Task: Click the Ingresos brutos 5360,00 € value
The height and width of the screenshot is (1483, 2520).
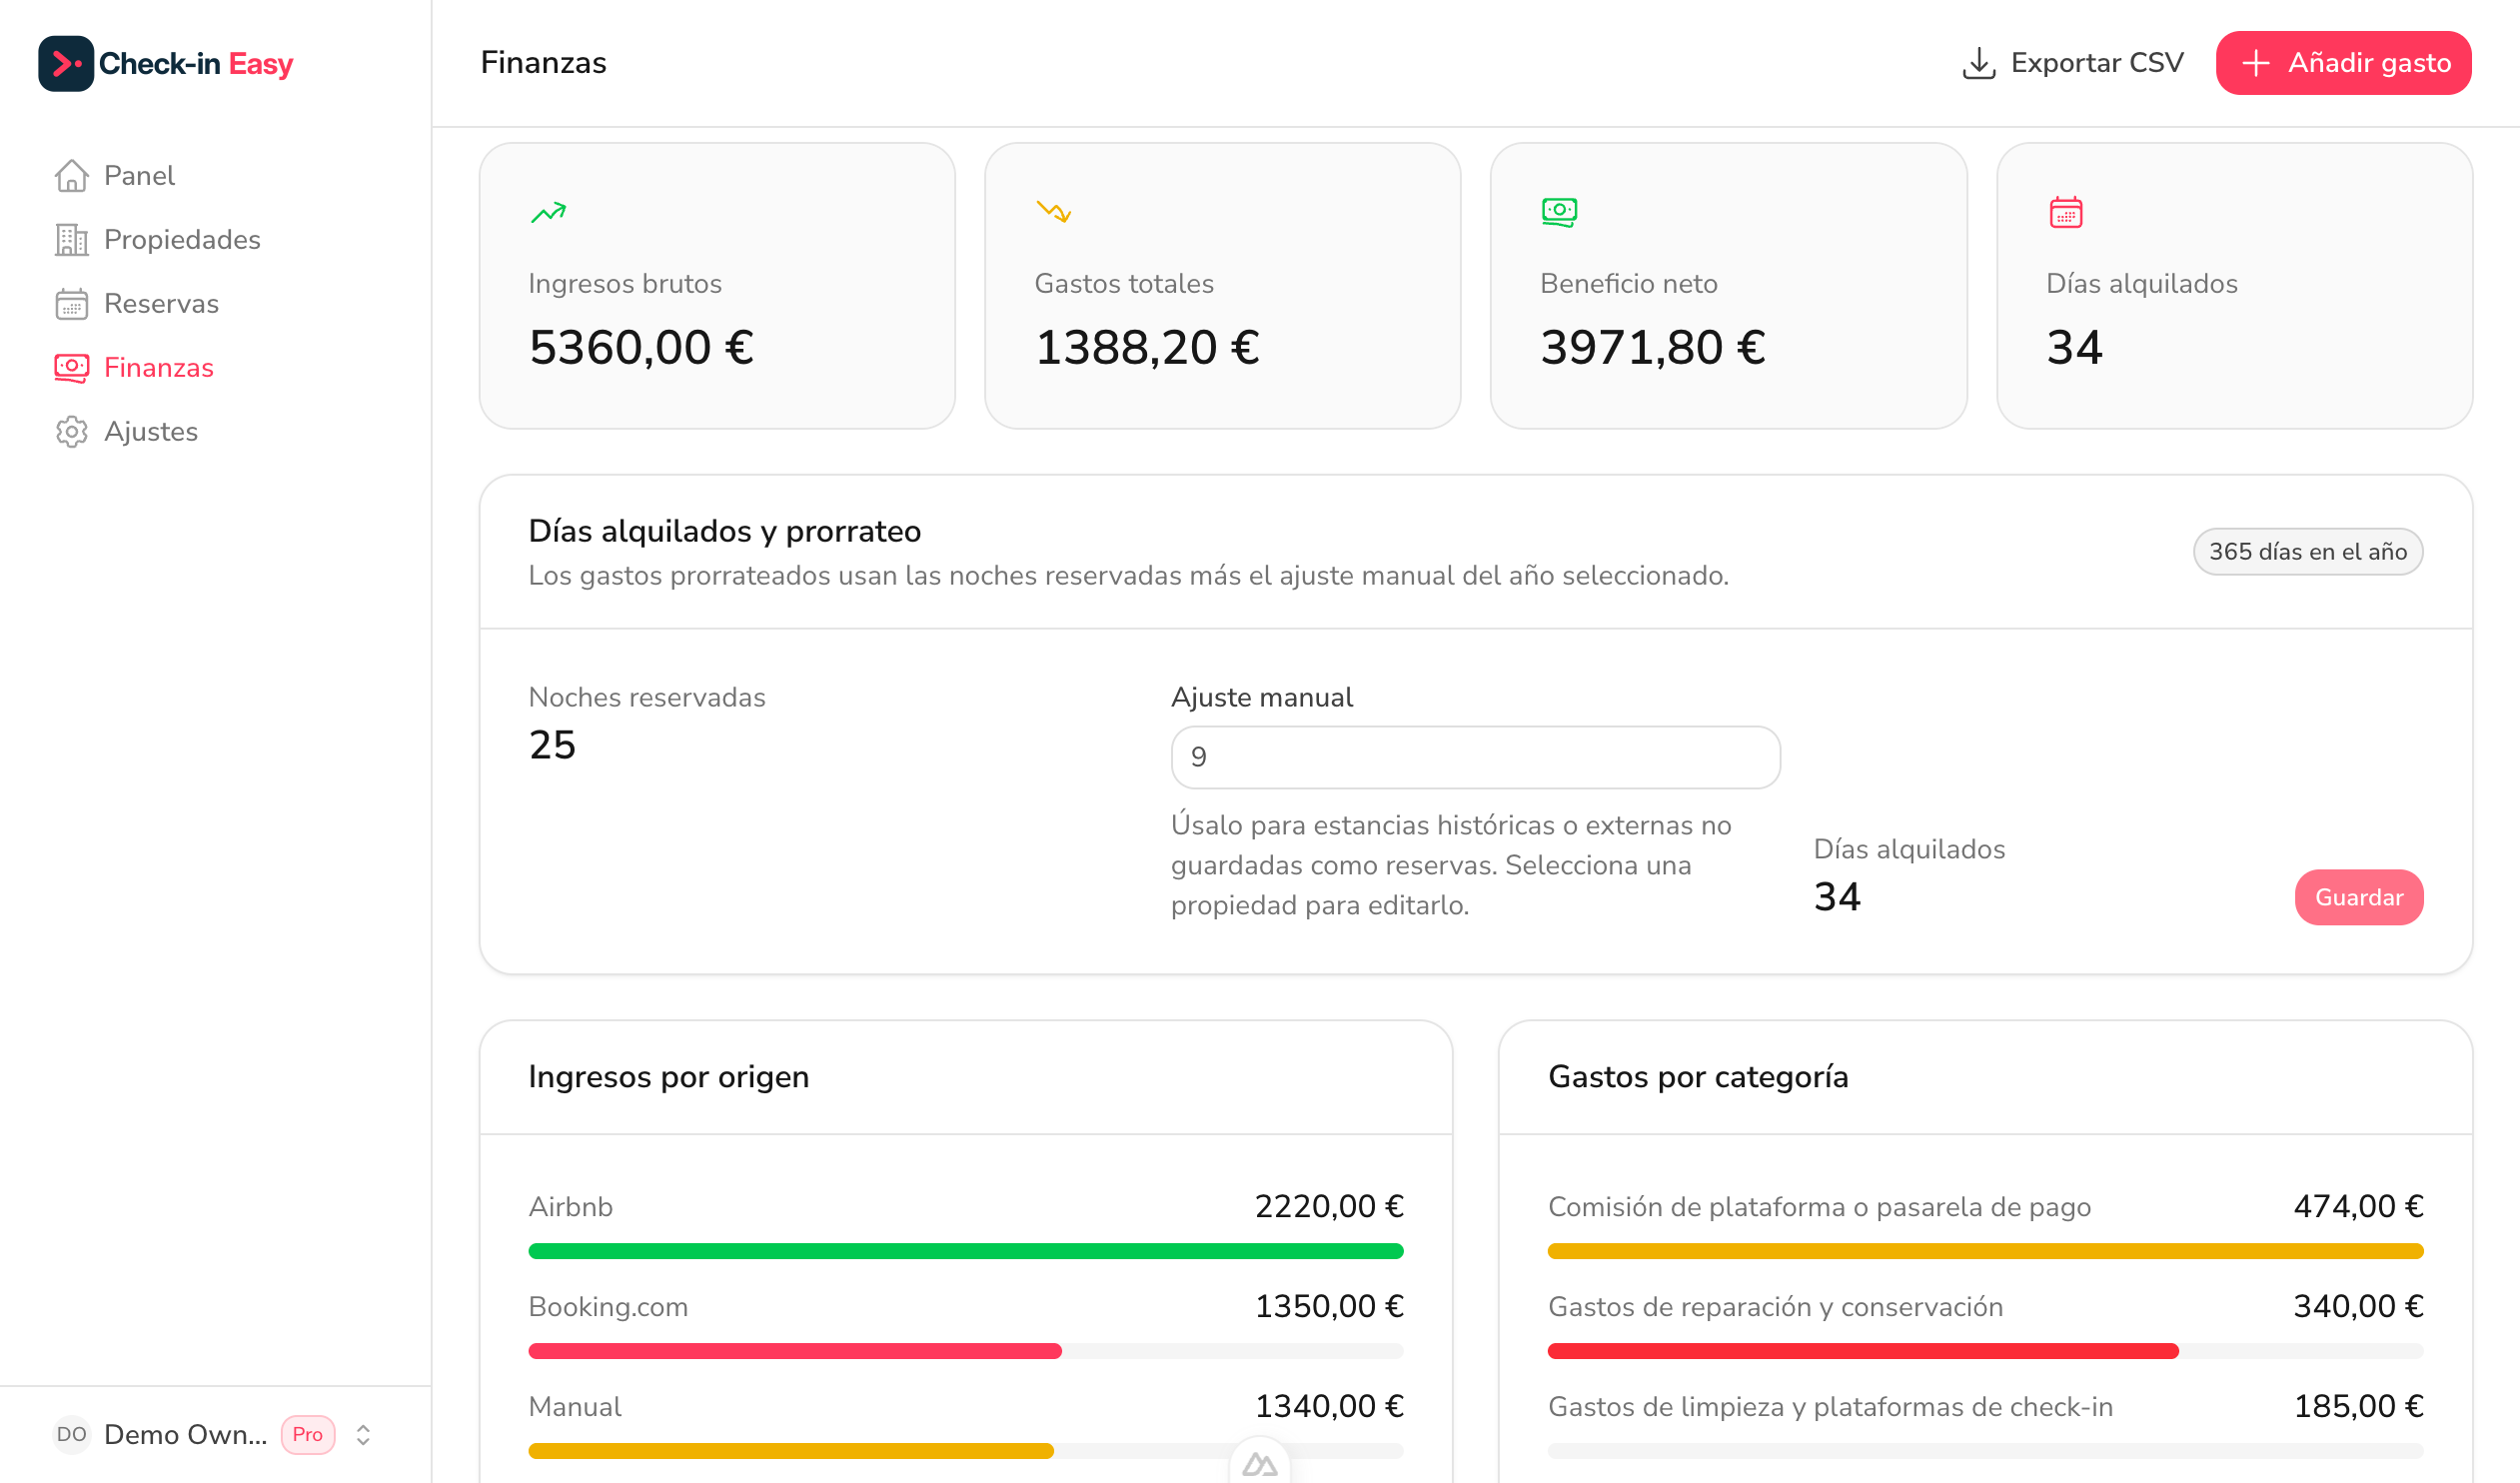Action: point(641,347)
